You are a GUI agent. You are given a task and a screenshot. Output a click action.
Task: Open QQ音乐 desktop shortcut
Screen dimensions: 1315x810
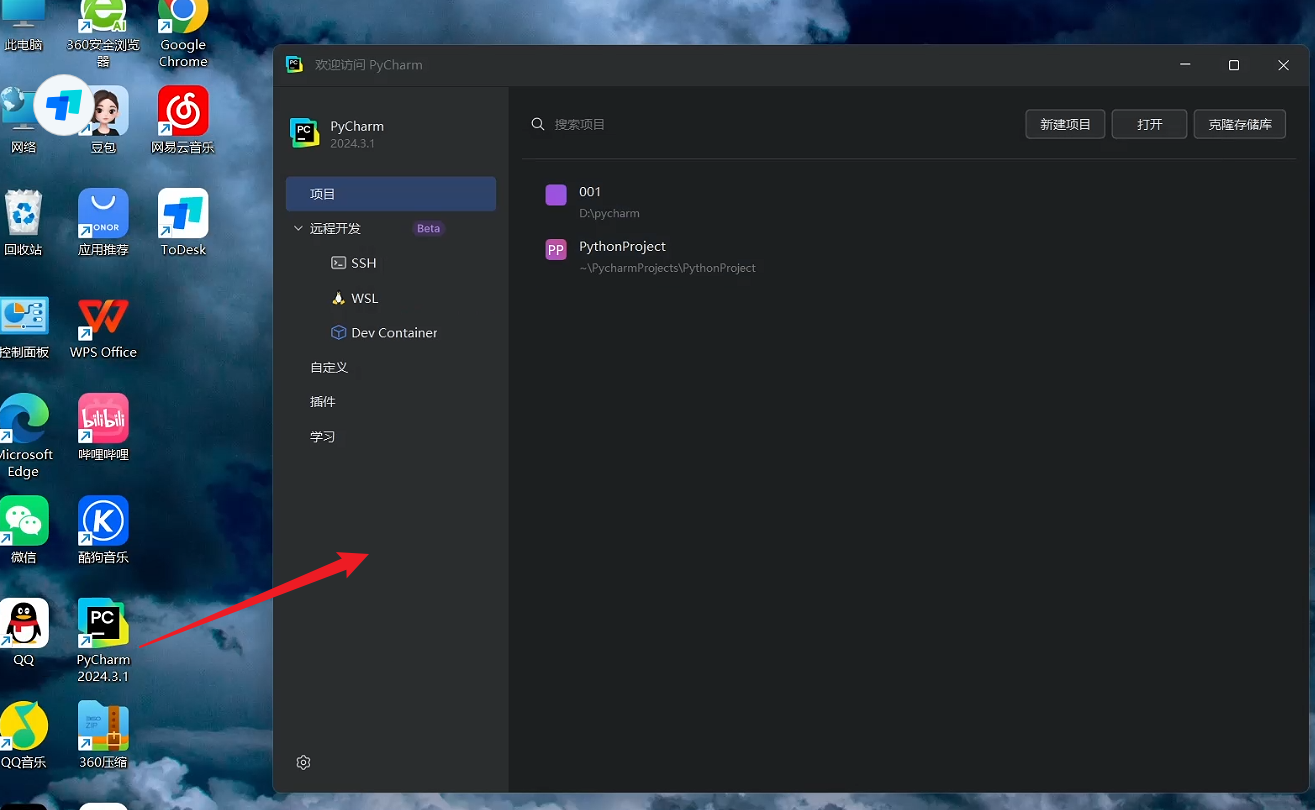pos(23,735)
